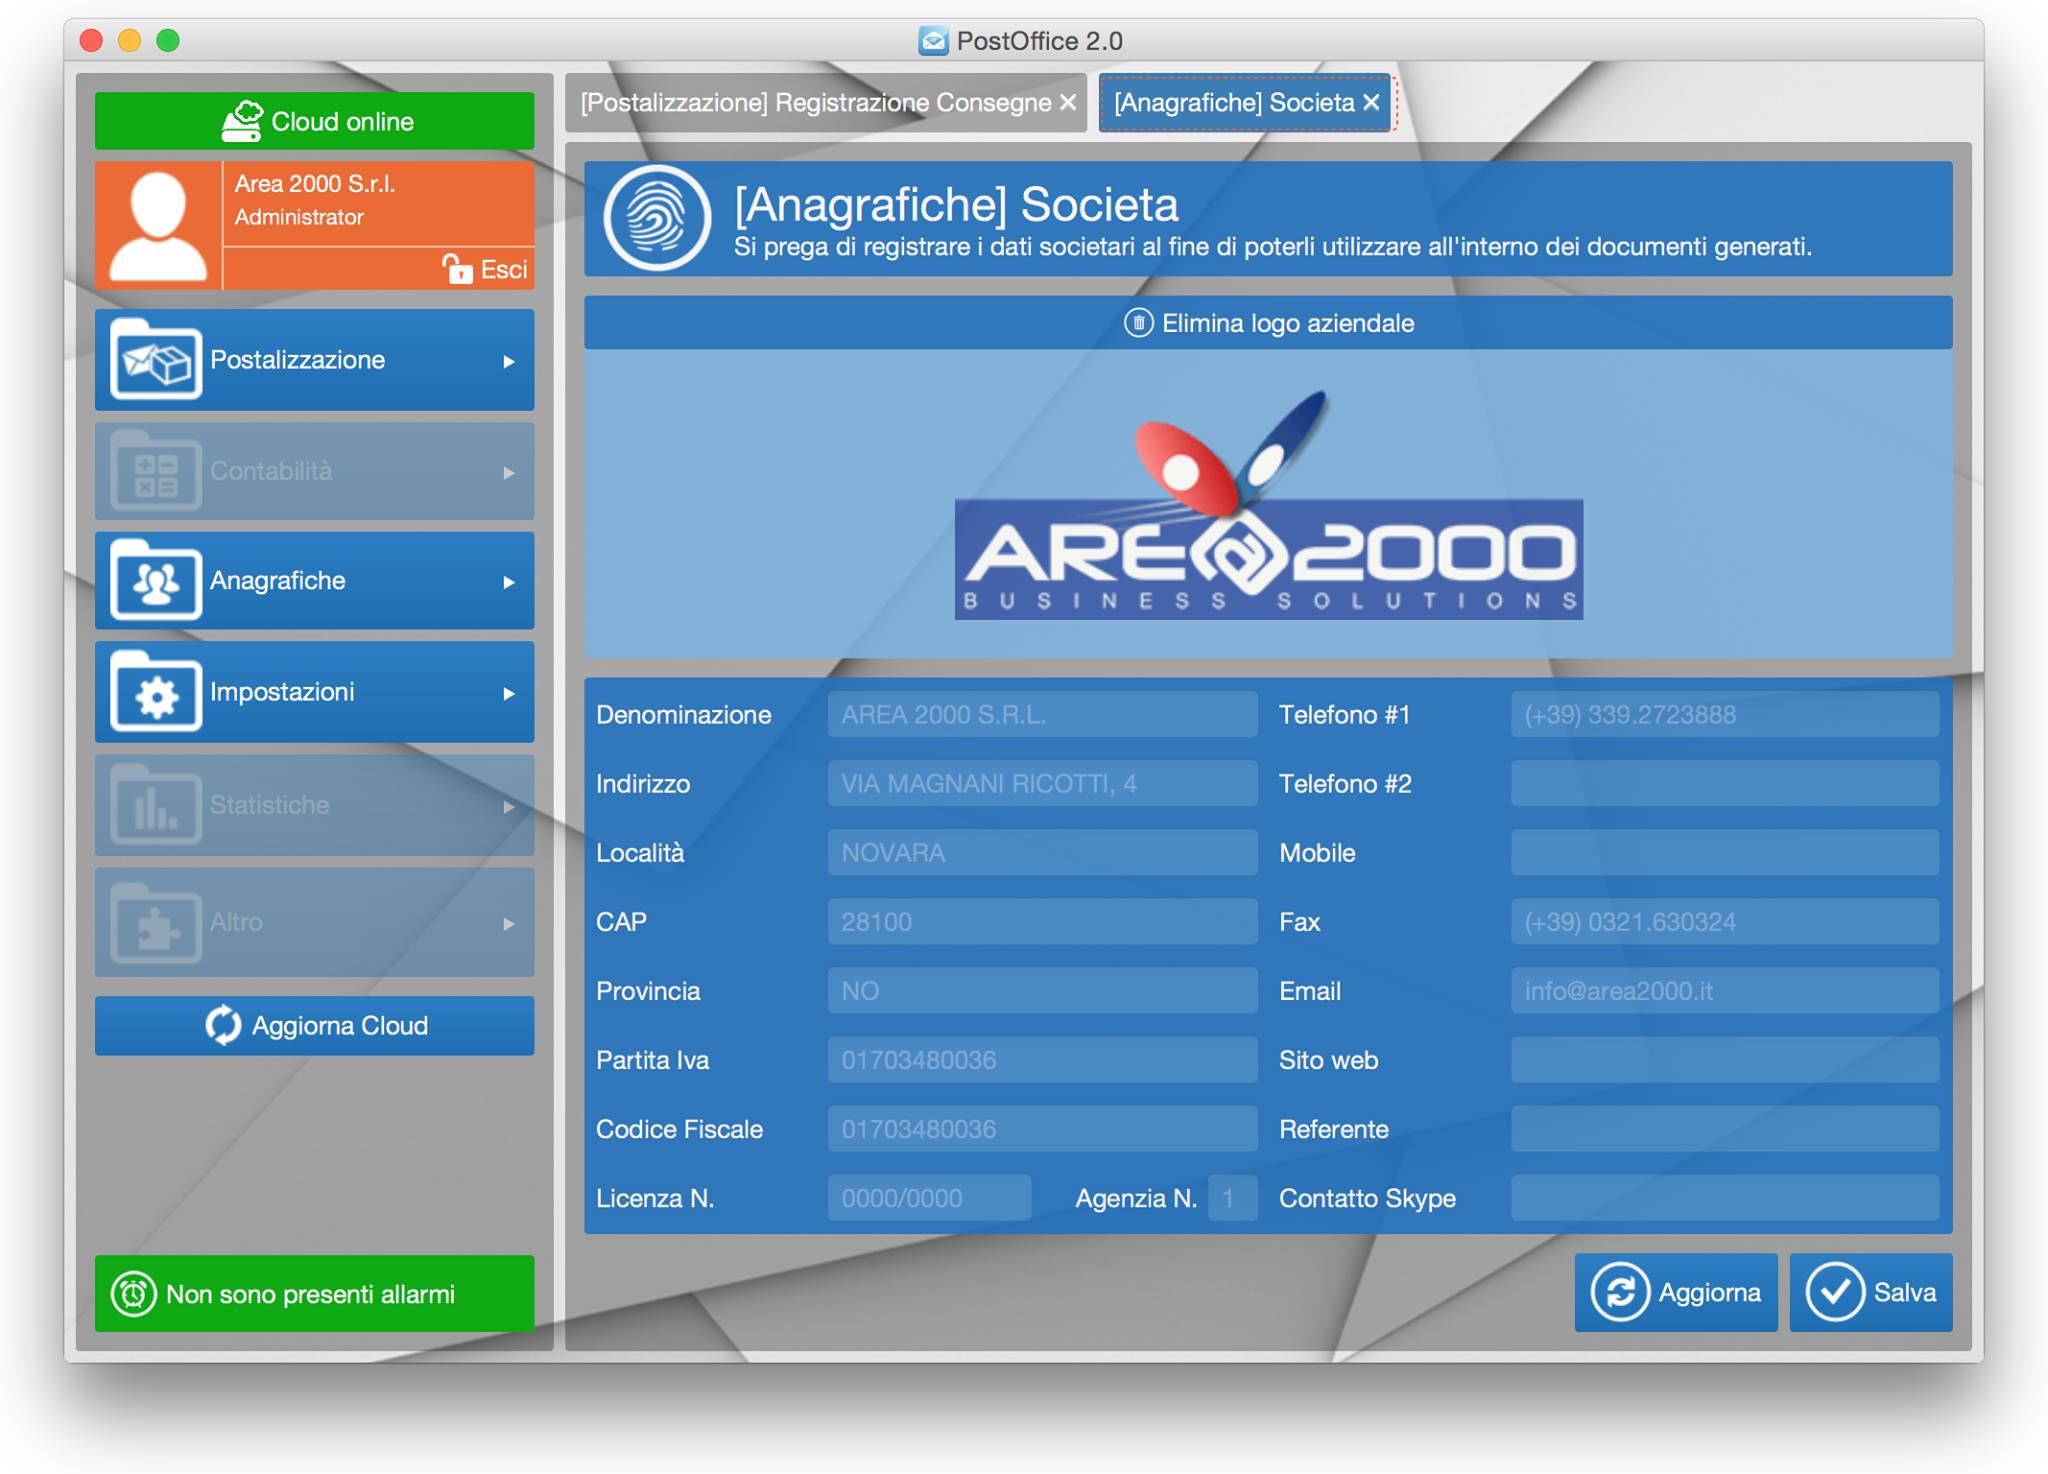Click the Aggiorna Cloud button
Viewport: 2048px width, 1474px height.
(x=314, y=1026)
